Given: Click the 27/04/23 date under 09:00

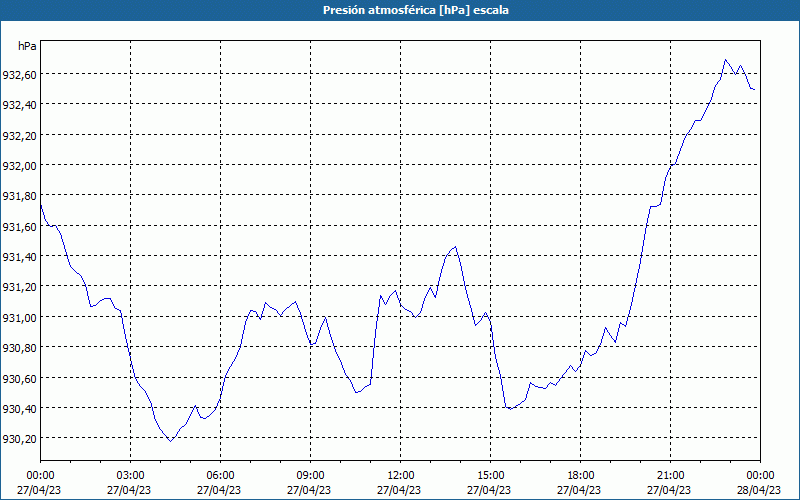Looking at the screenshot, I should pos(309,490).
